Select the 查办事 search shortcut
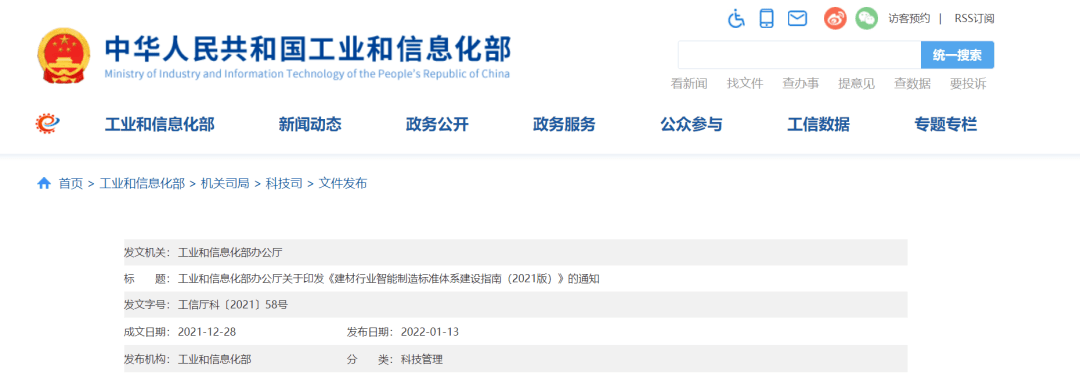1080x392 pixels. coord(800,84)
